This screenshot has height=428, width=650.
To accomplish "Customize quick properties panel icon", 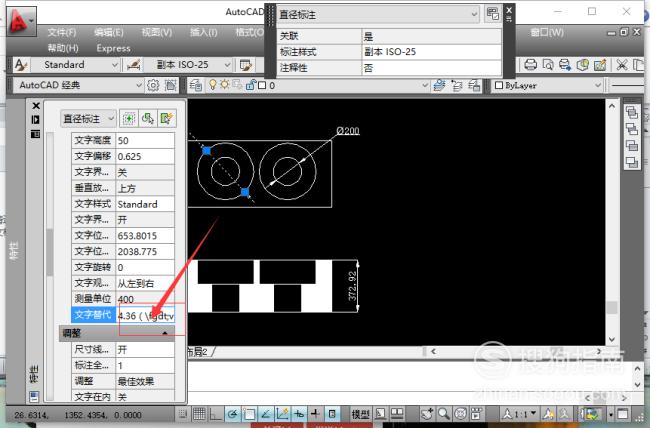I will point(492,14).
